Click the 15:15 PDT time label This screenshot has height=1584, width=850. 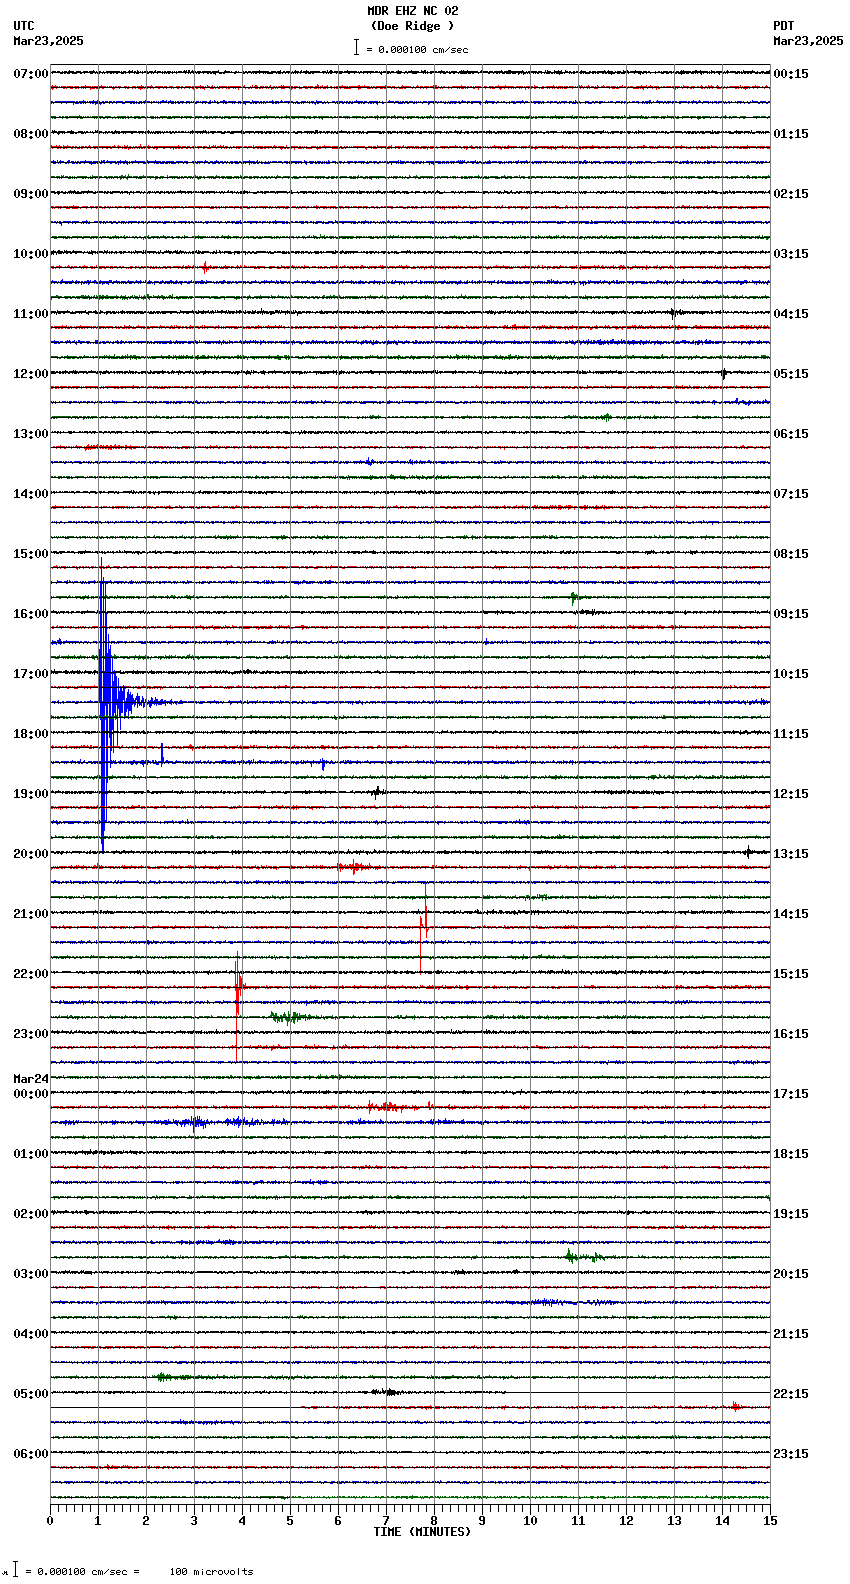(x=791, y=974)
